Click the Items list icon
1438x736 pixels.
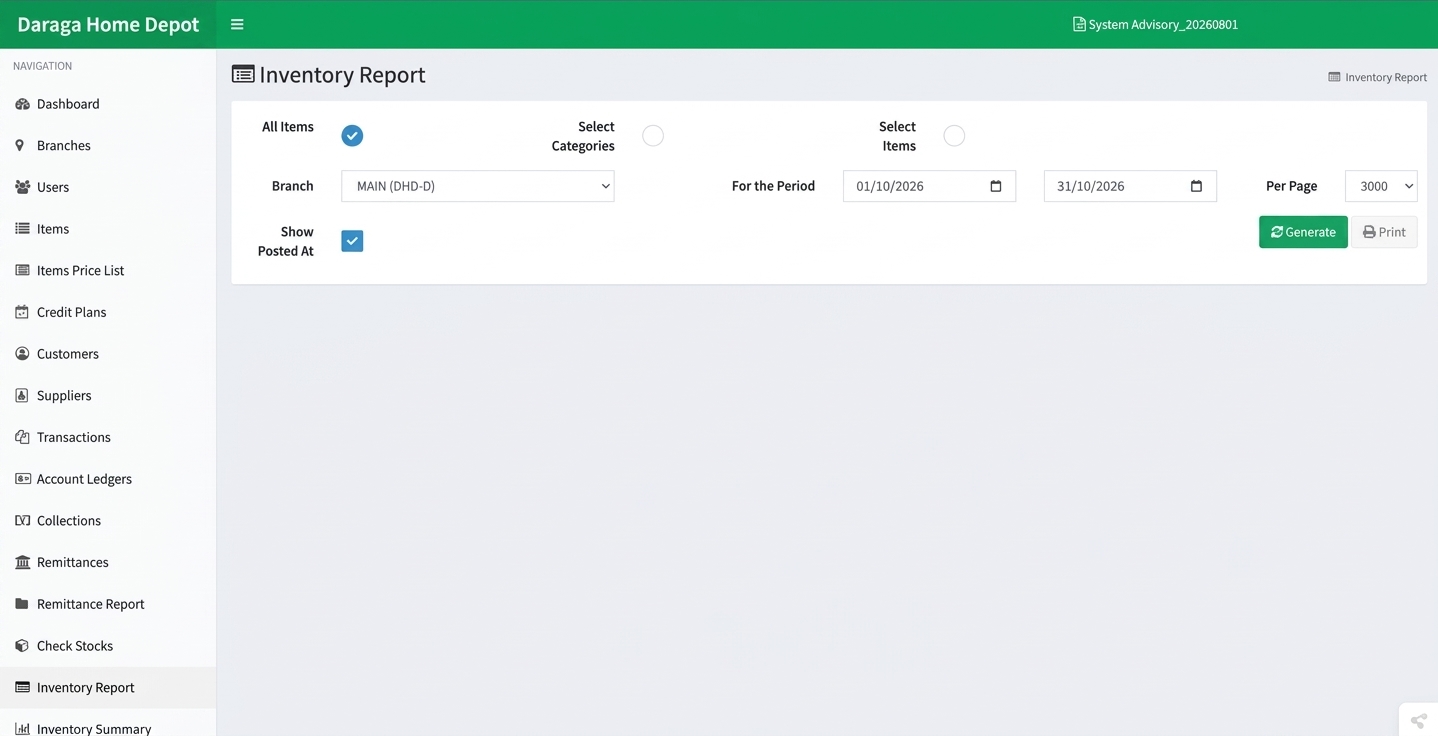[x=22, y=229]
